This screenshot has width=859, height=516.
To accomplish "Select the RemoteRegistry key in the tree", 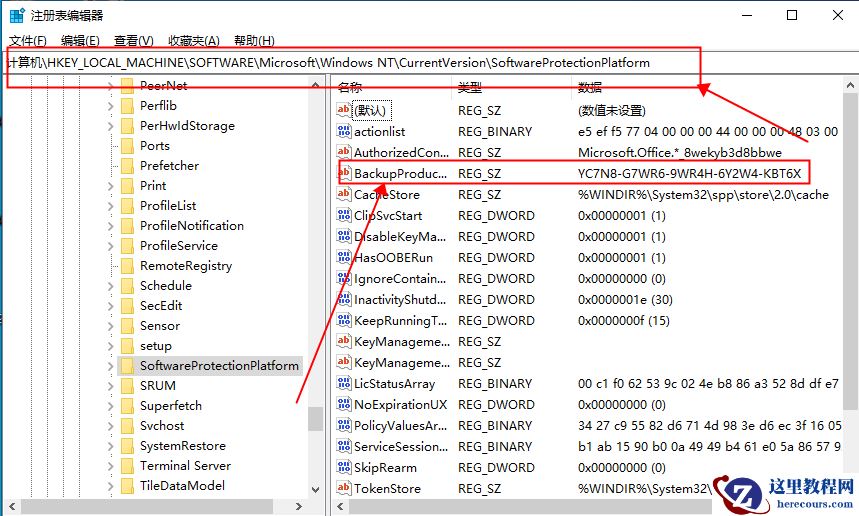I will (186, 266).
